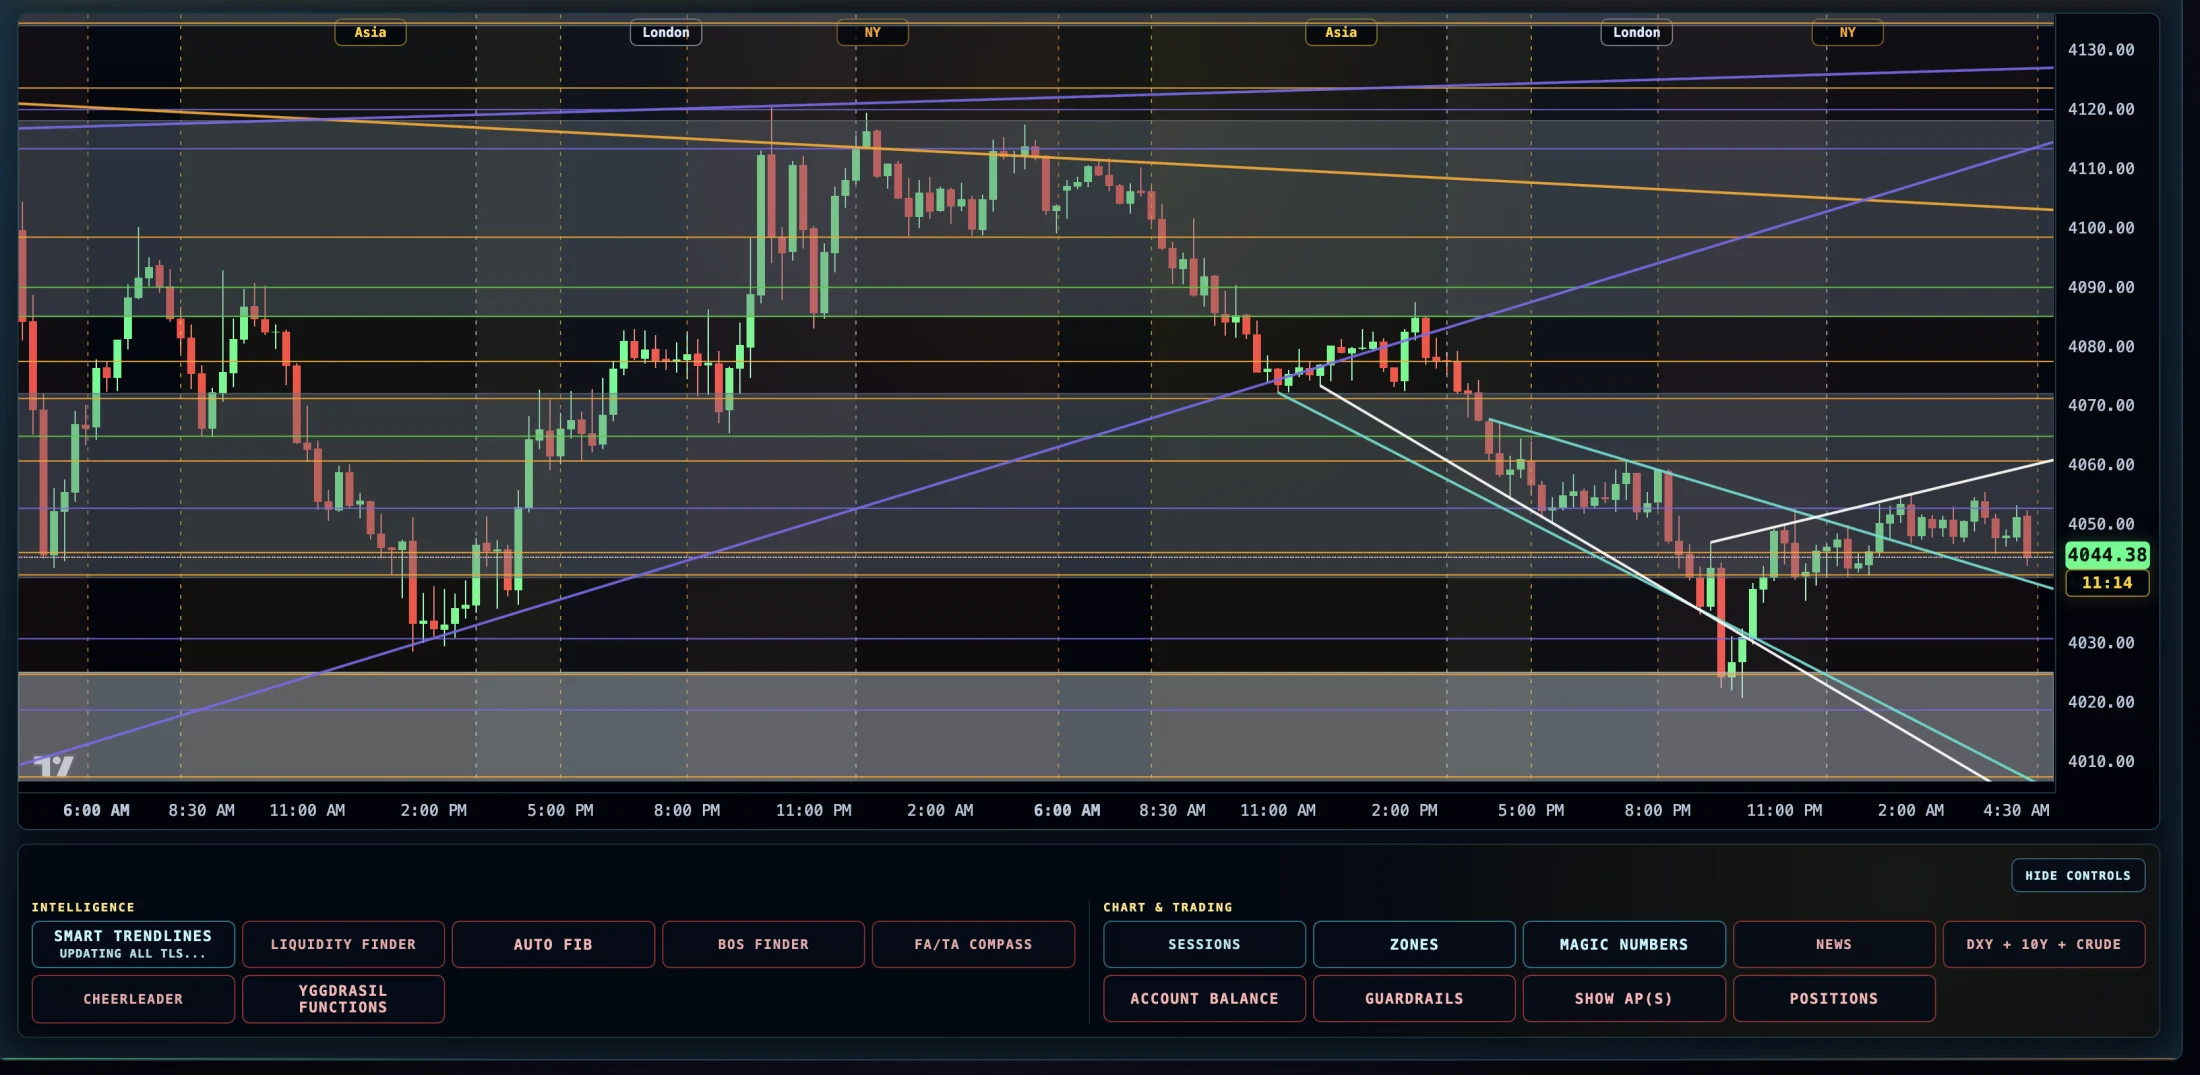Click the candle countdown timer 11:14
Viewport: 2200px width, 1075px height.
tap(2107, 582)
